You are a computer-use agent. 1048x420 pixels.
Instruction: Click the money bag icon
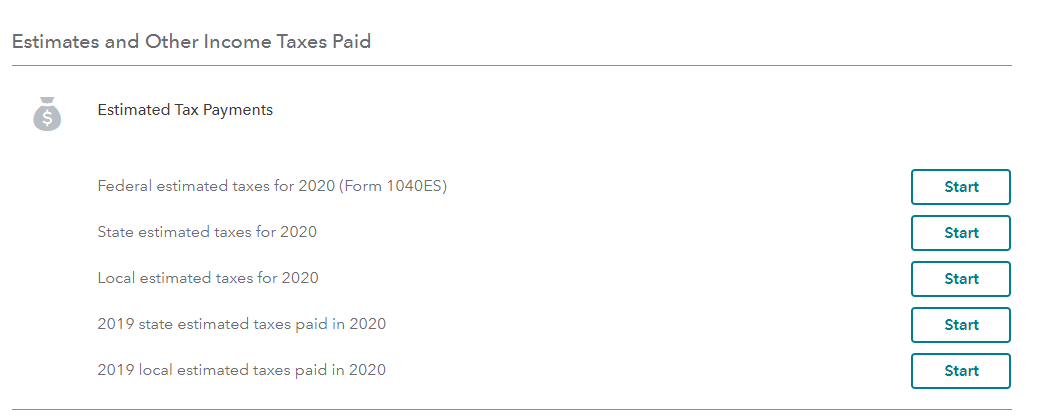47,114
